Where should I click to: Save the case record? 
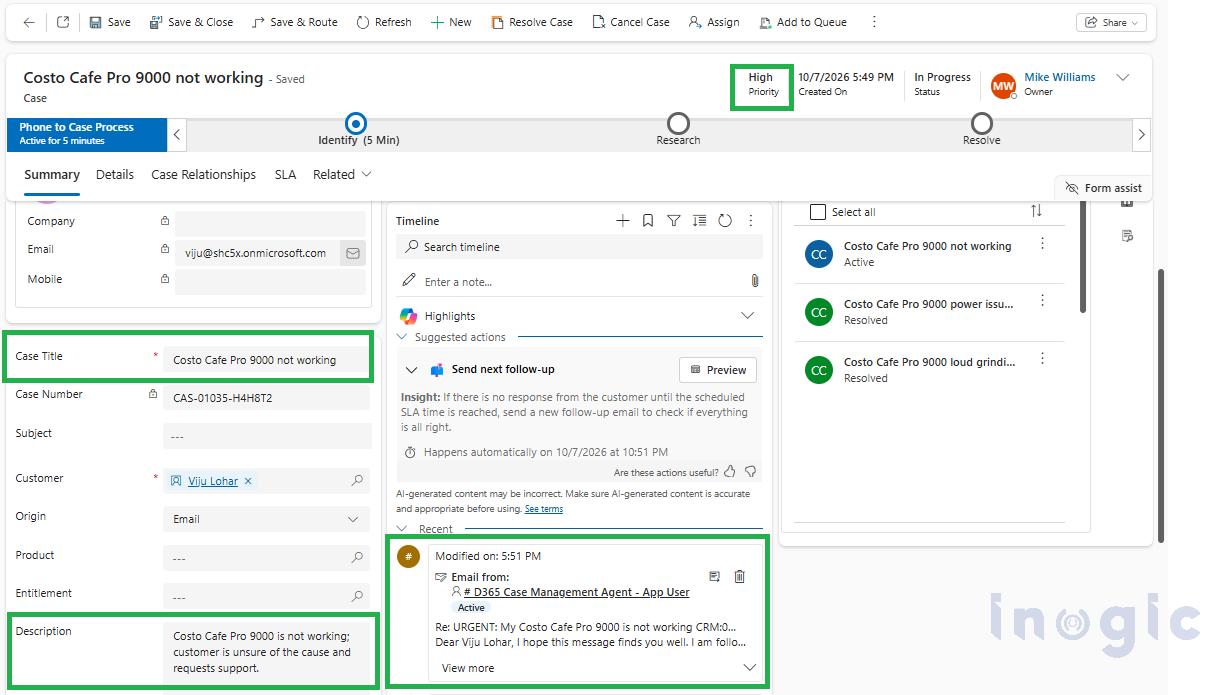pyautogui.click(x=110, y=22)
